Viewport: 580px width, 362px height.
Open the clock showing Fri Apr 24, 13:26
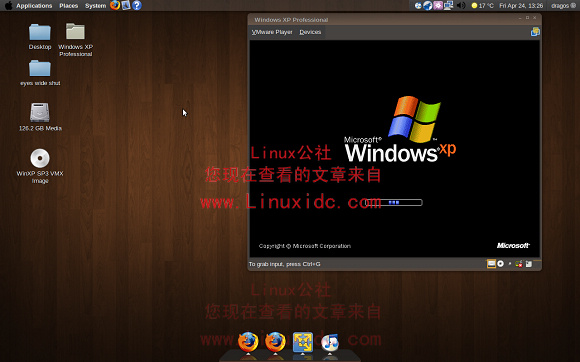(x=521, y=6)
